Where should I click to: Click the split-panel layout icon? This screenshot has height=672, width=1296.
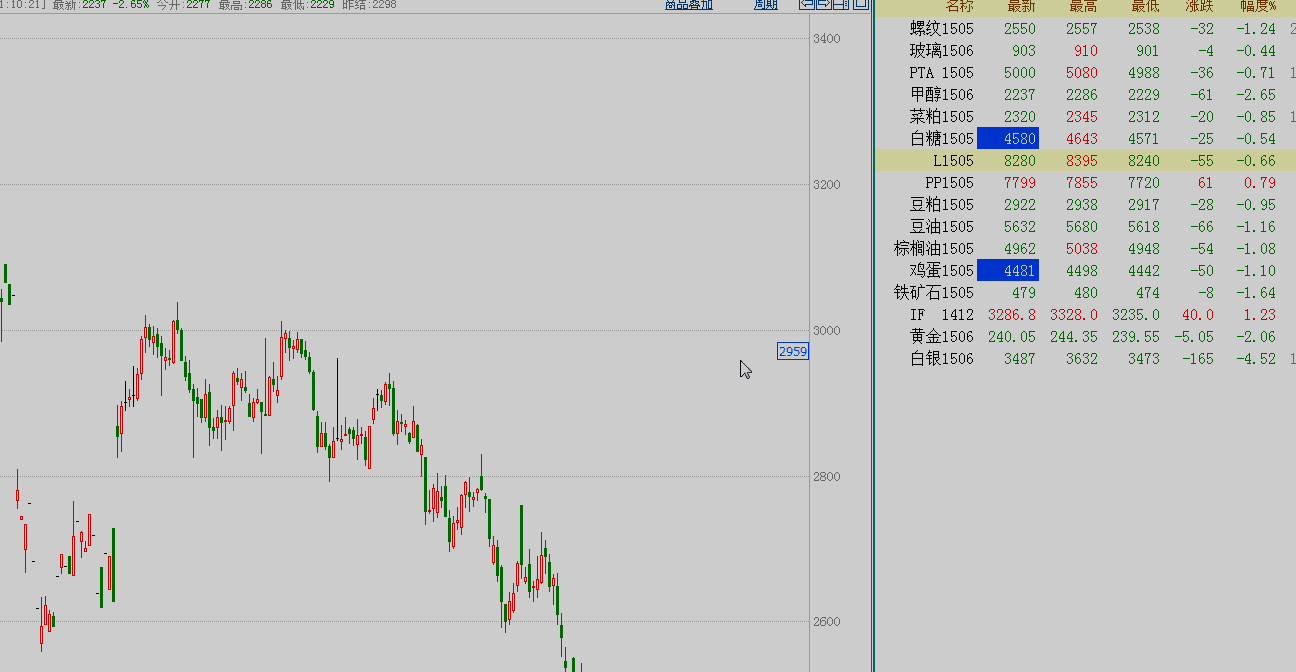(840, 4)
